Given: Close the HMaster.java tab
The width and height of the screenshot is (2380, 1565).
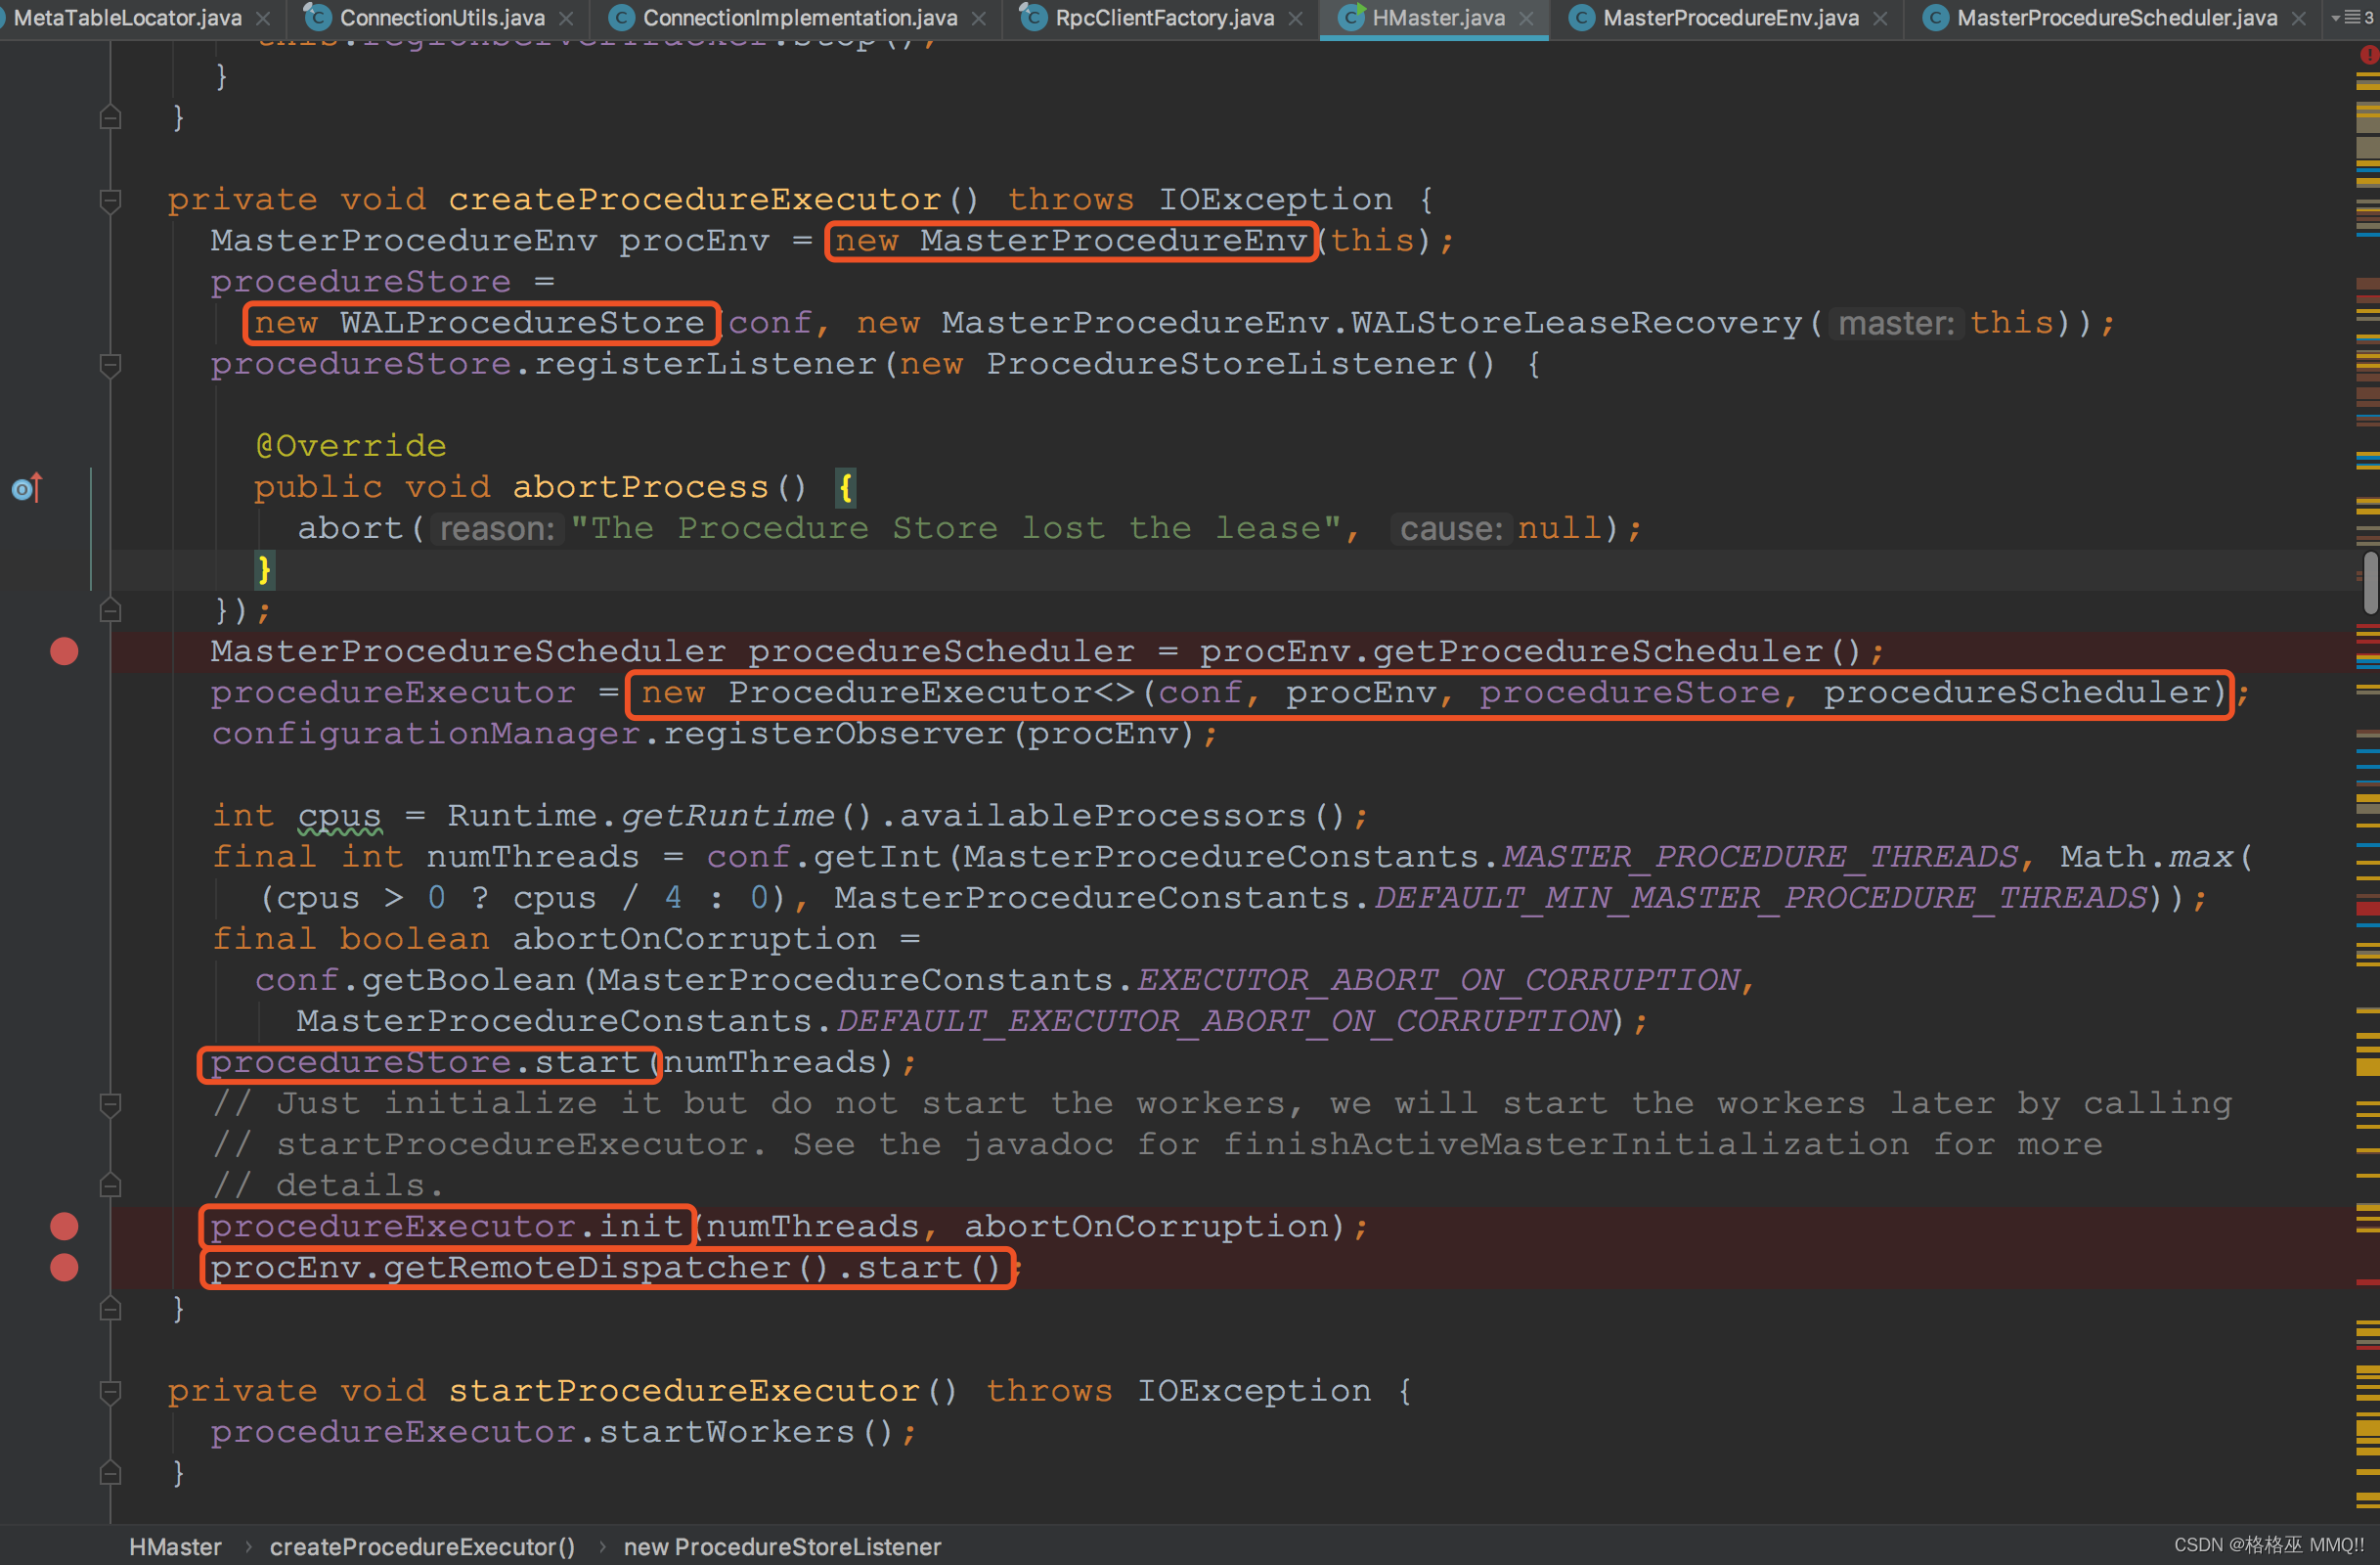Looking at the screenshot, I should click(x=1527, y=18).
